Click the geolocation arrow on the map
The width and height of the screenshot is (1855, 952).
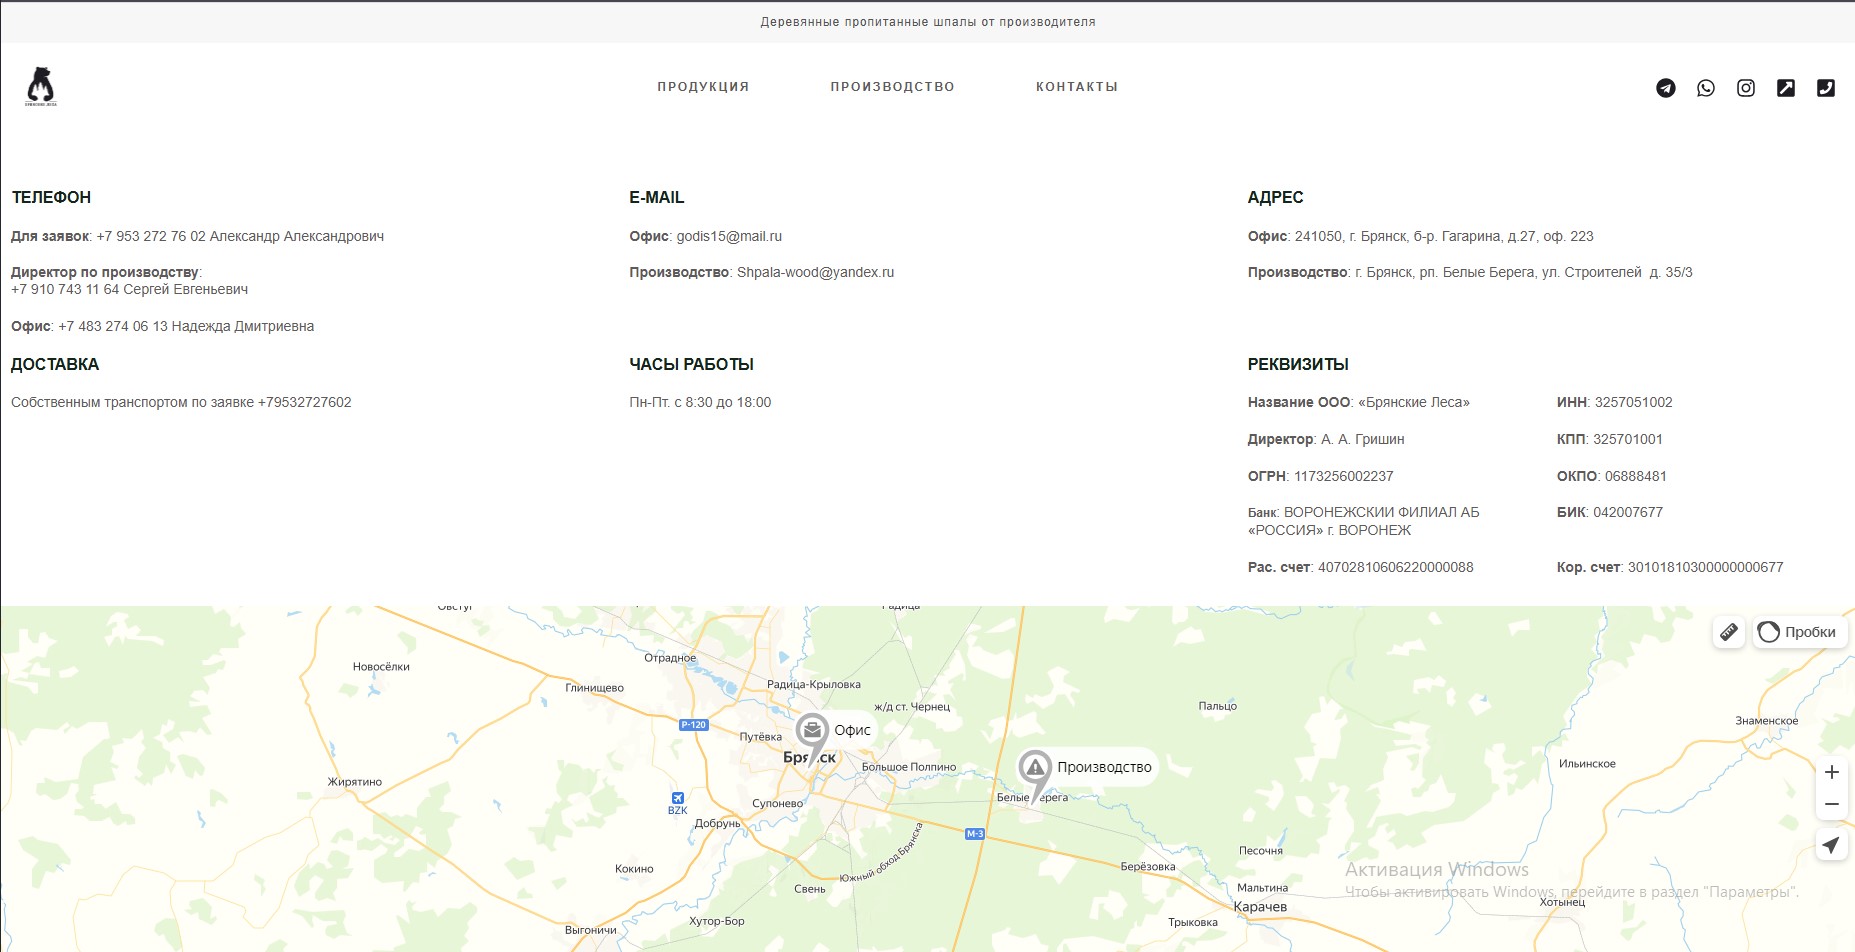point(1832,844)
